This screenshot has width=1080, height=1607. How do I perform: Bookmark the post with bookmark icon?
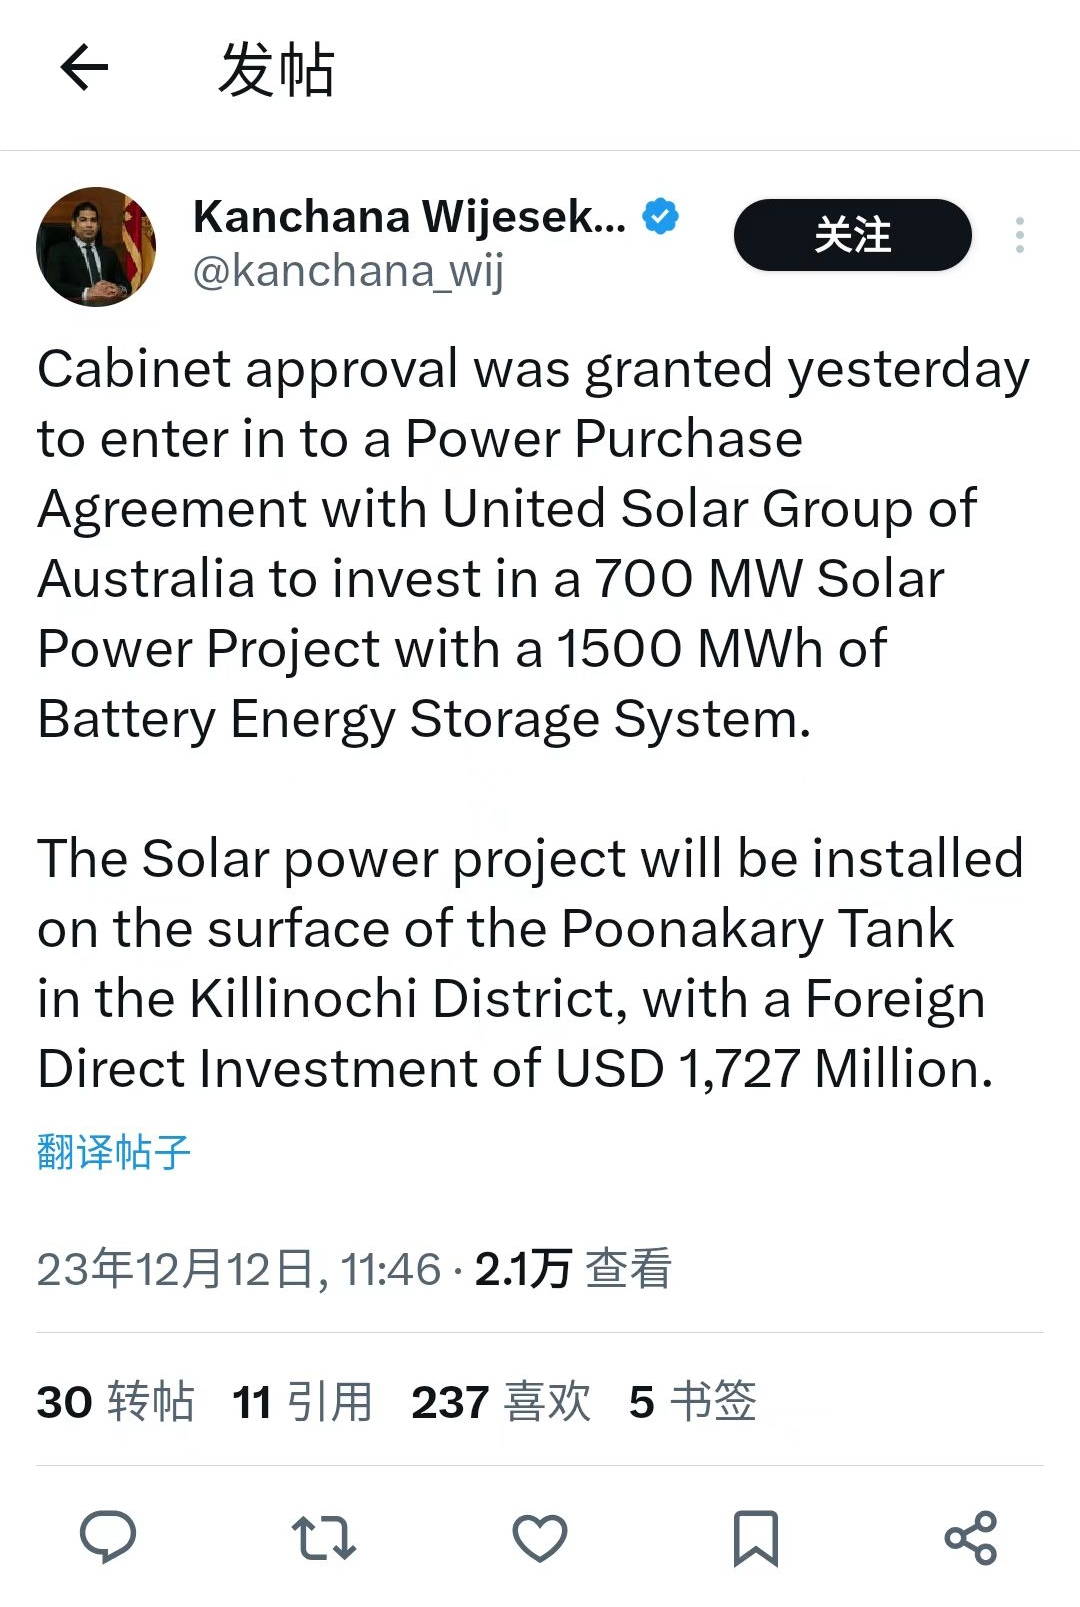click(x=756, y=1537)
